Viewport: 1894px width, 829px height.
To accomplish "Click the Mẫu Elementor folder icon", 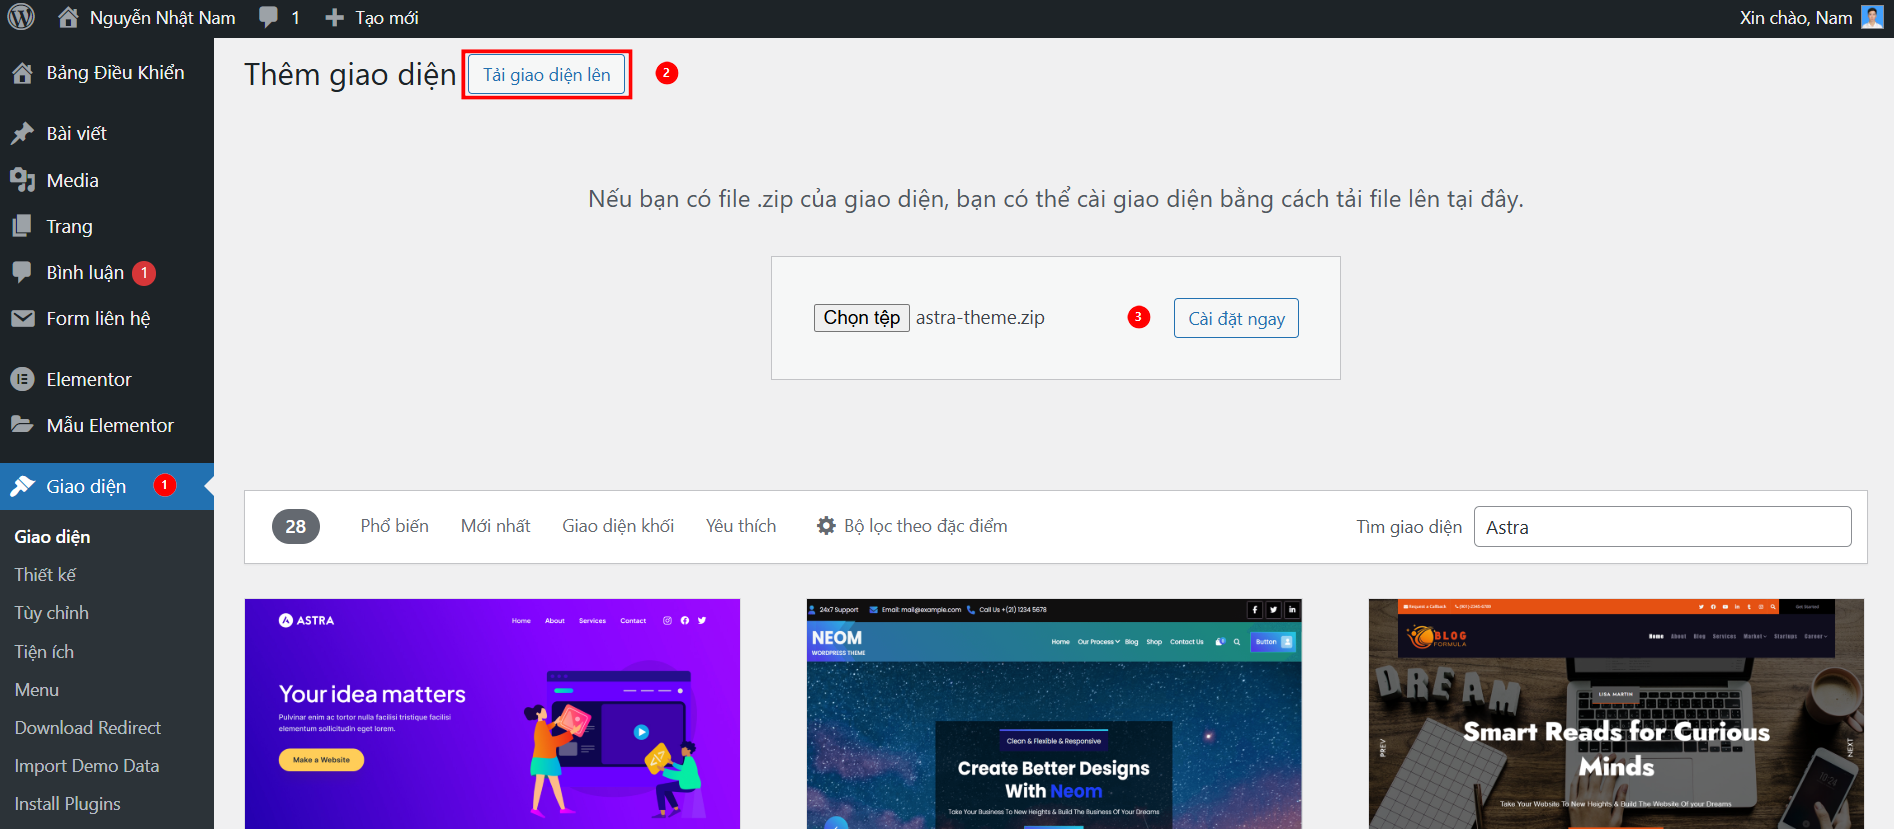I will point(22,425).
